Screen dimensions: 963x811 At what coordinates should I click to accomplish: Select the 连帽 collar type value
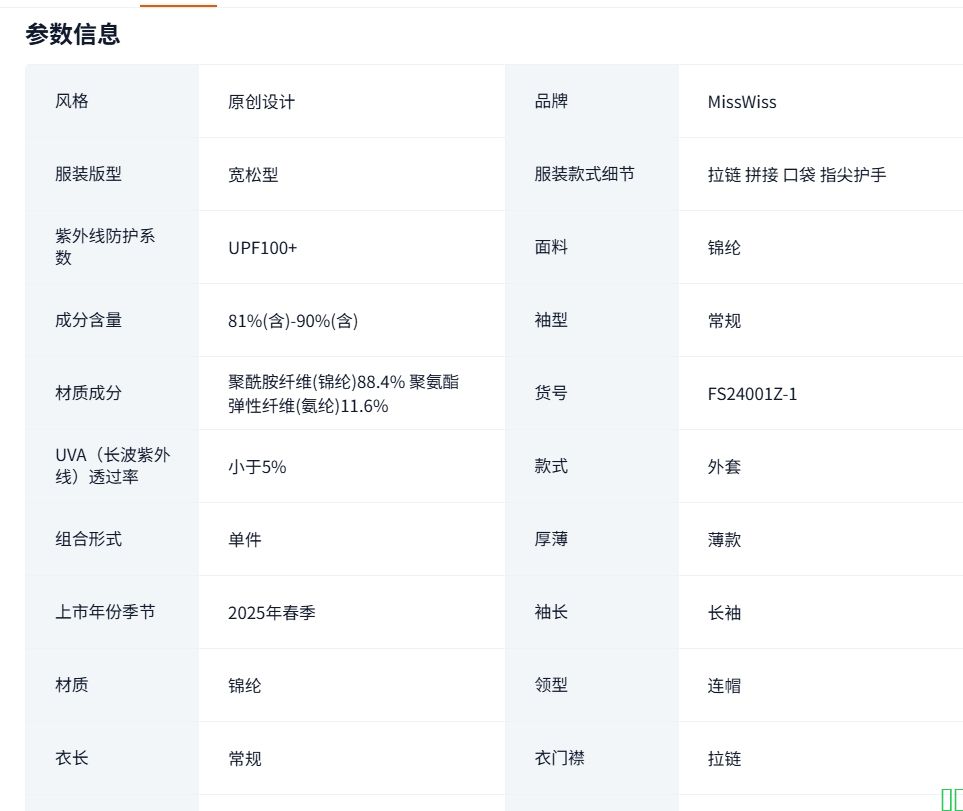pos(724,686)
